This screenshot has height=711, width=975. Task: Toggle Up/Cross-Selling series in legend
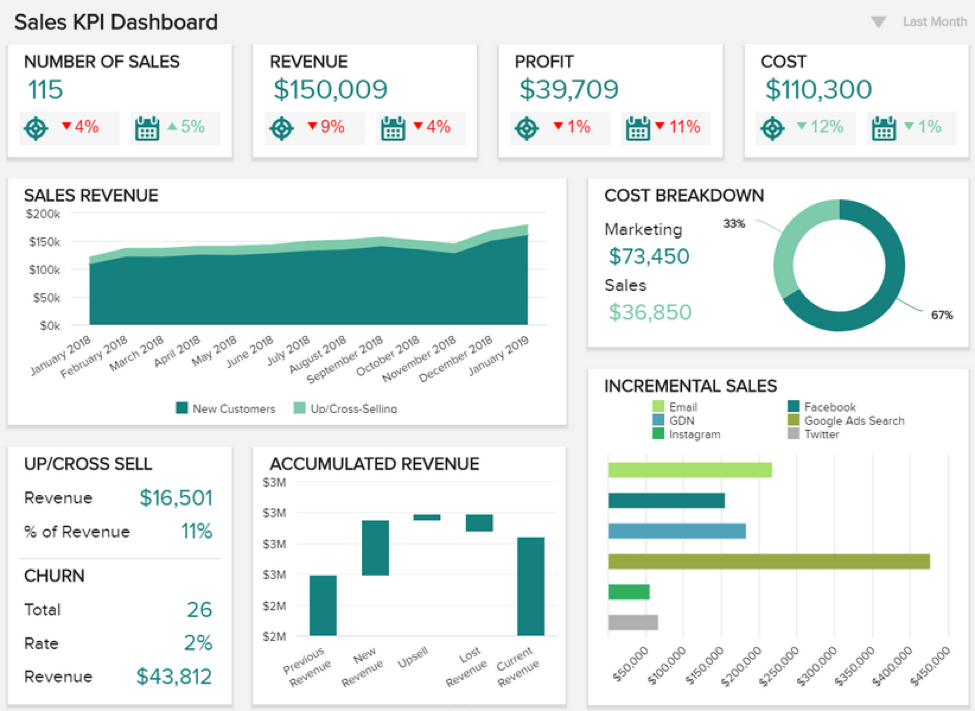point(345,409)
